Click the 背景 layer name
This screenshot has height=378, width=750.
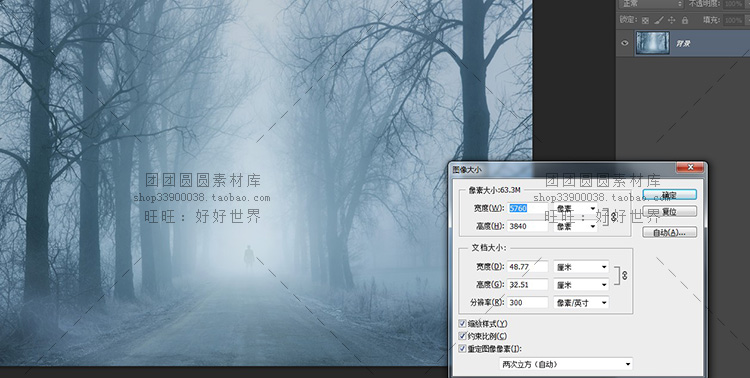(683, 44)
